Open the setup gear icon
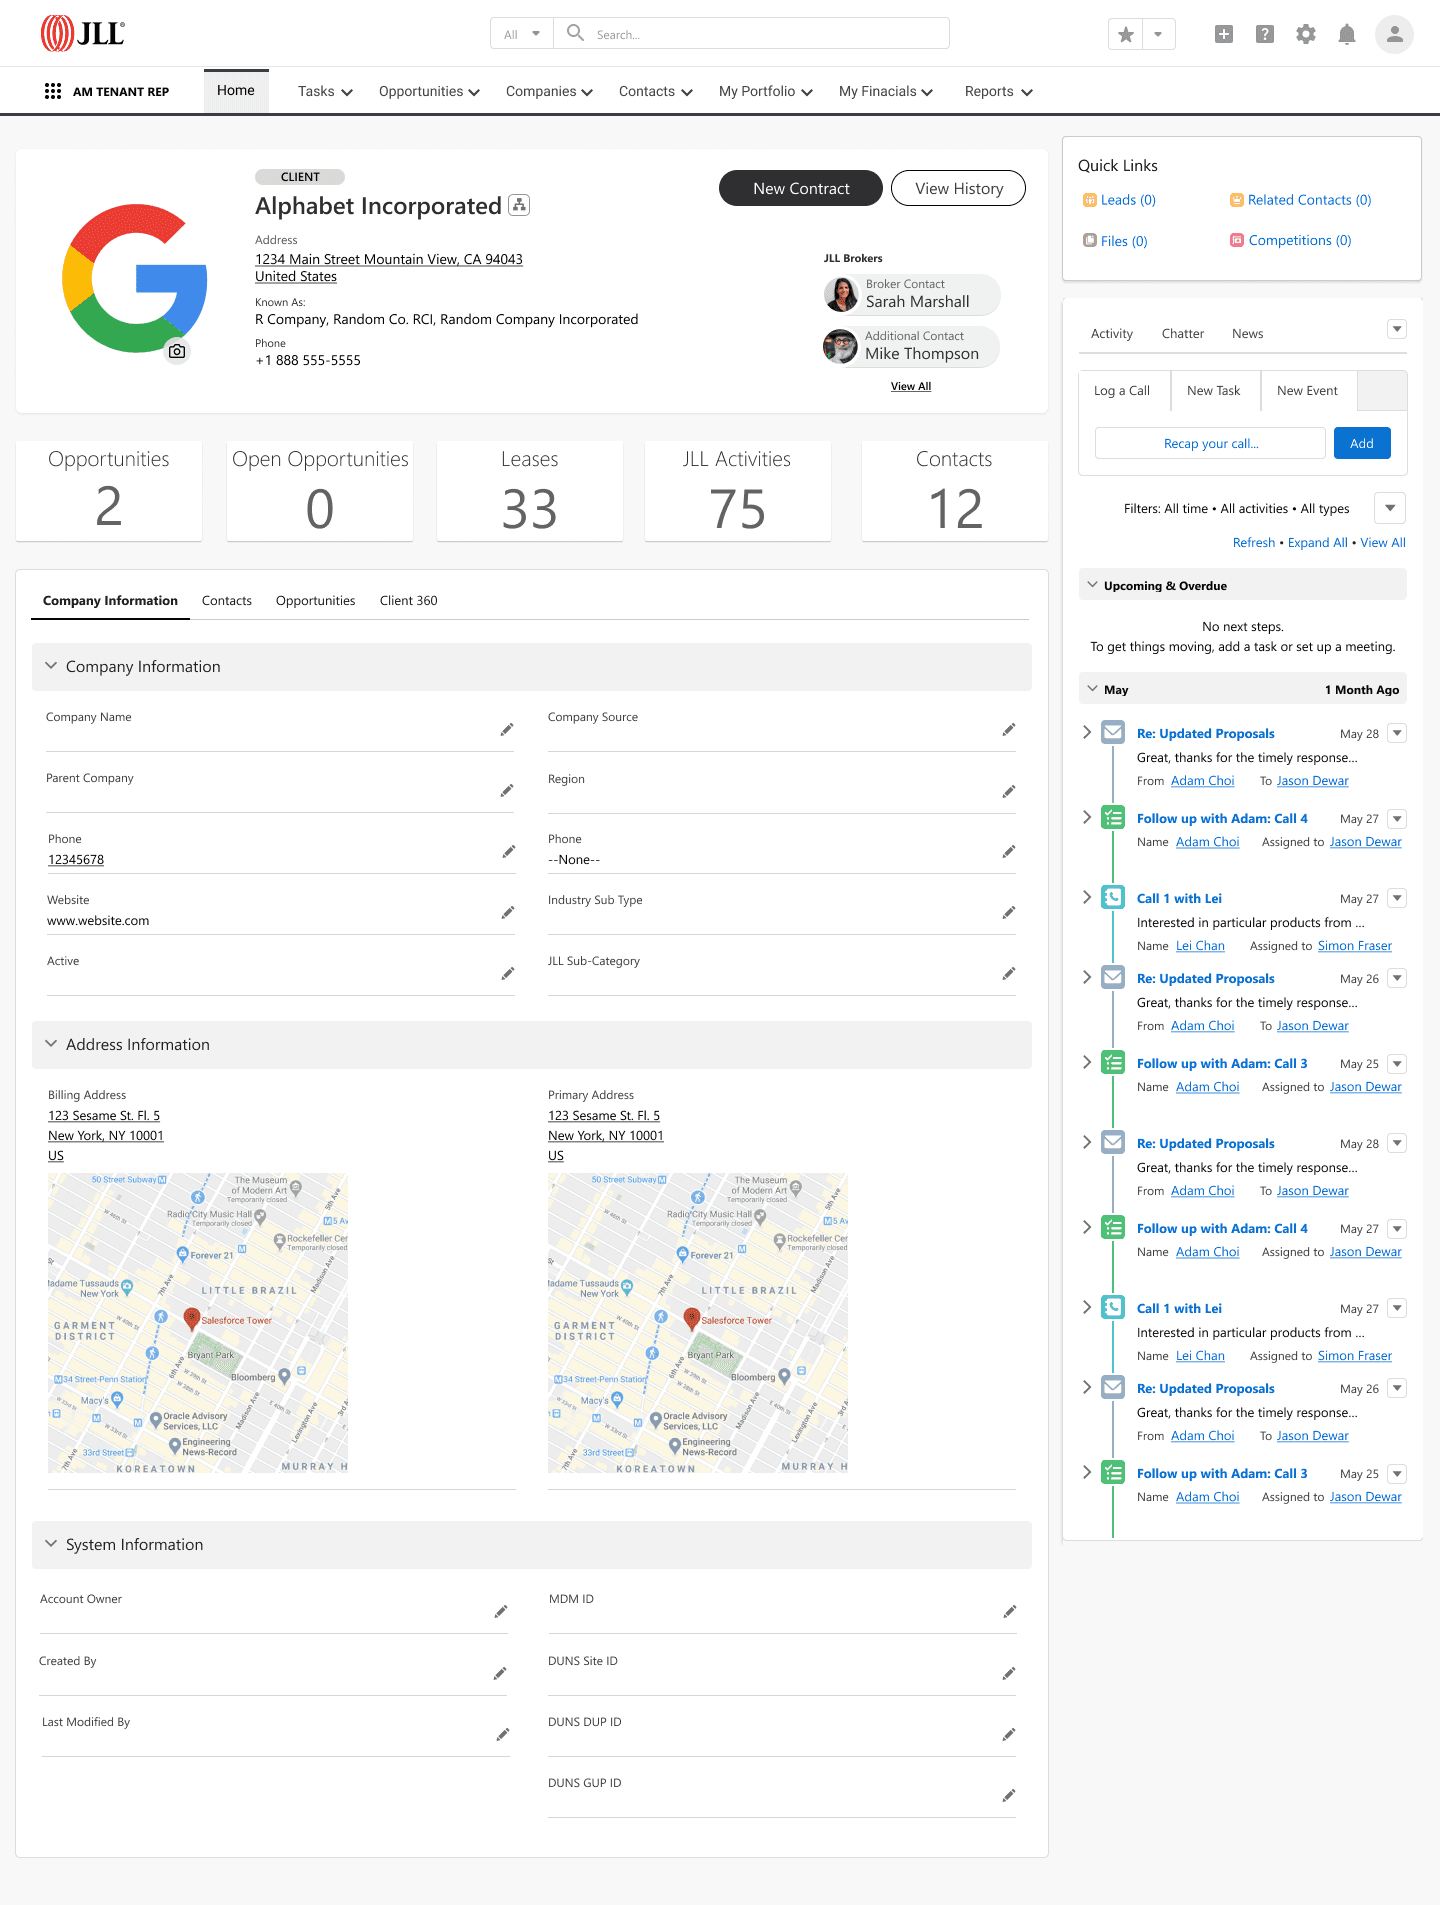This screenshot has height=1905, width=1440. coord(1306,34)
